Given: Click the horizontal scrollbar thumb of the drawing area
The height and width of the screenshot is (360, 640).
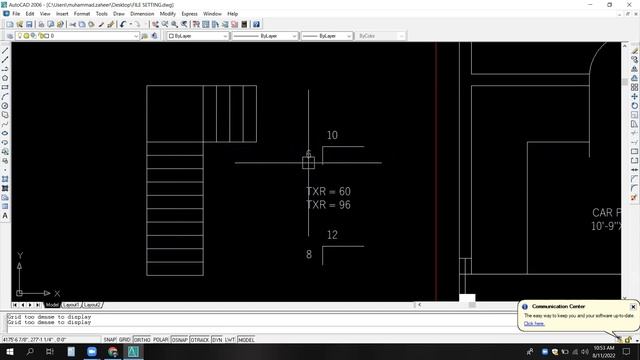Looking at the screenshot, I should (472, 305).
